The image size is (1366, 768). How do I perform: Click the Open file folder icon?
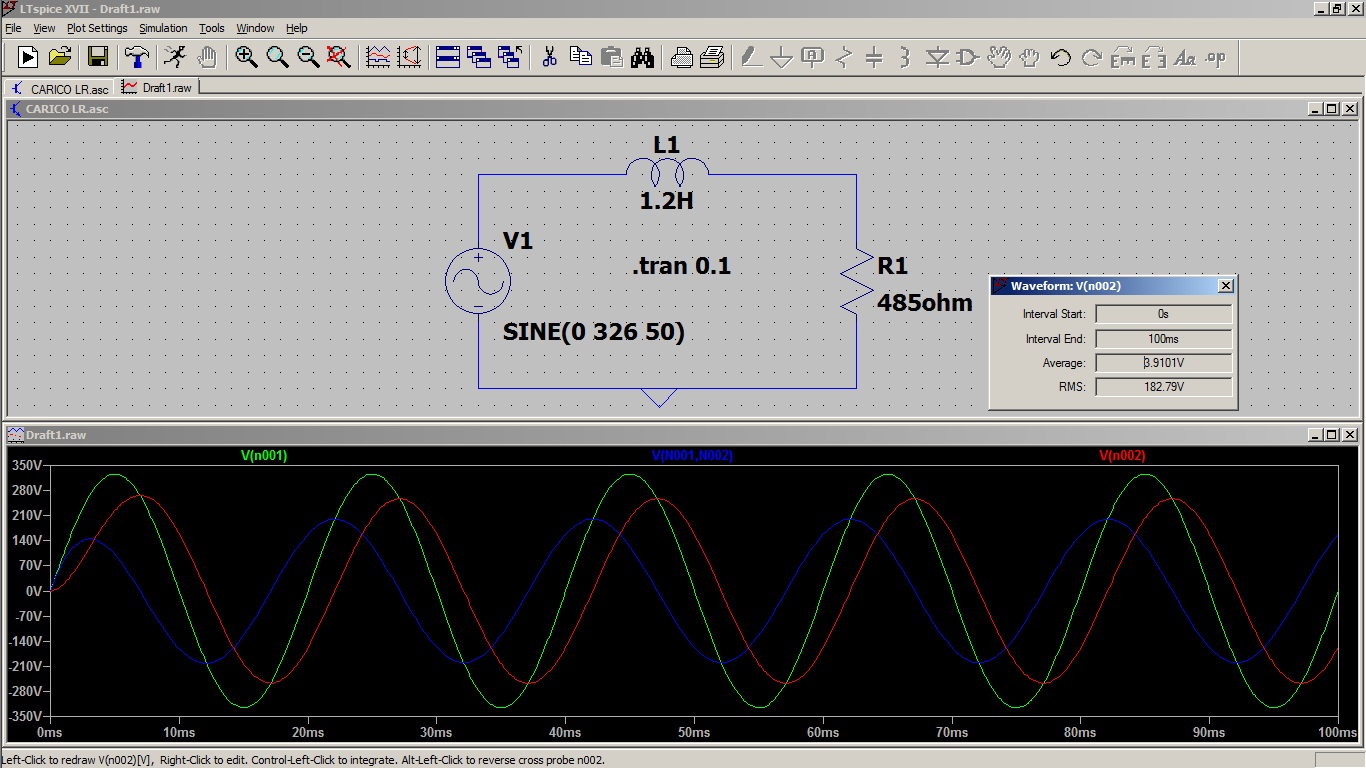point(60,57)
